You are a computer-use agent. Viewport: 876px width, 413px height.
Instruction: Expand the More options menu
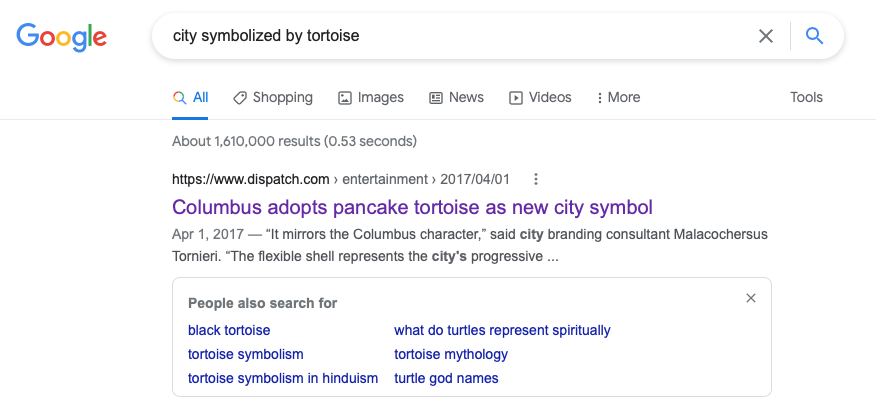click(x=618, y=97)
